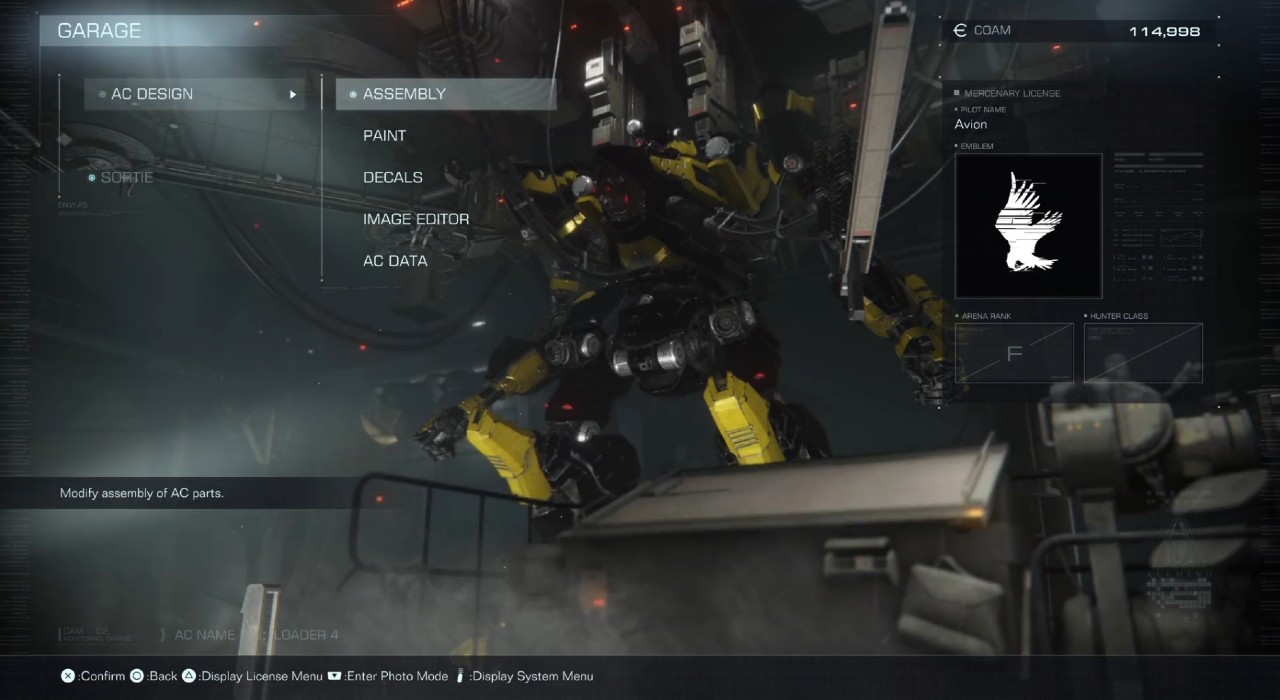The height and width of the screenshot is (700, 1280).
Task: Click the touchpad Enter Photo Mode icon
Action: (x=334, y=675)
